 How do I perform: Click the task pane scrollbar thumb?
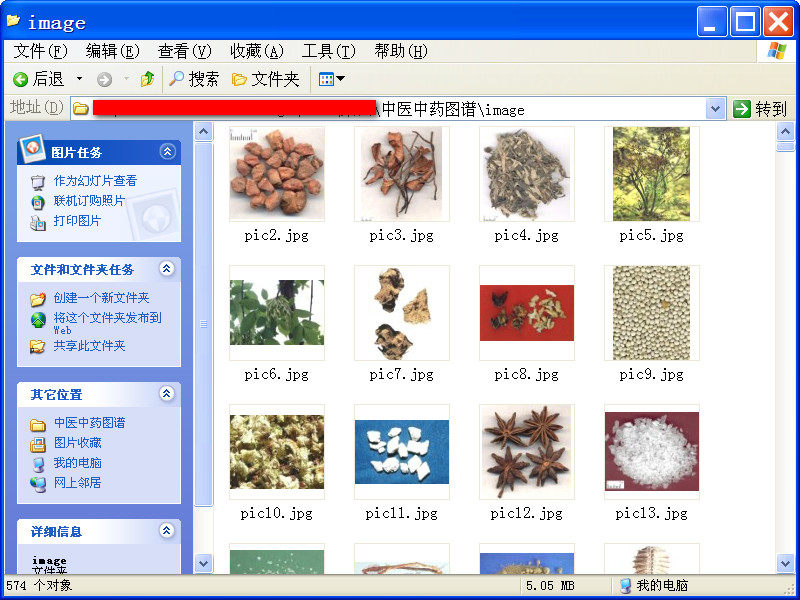point(203,324)
